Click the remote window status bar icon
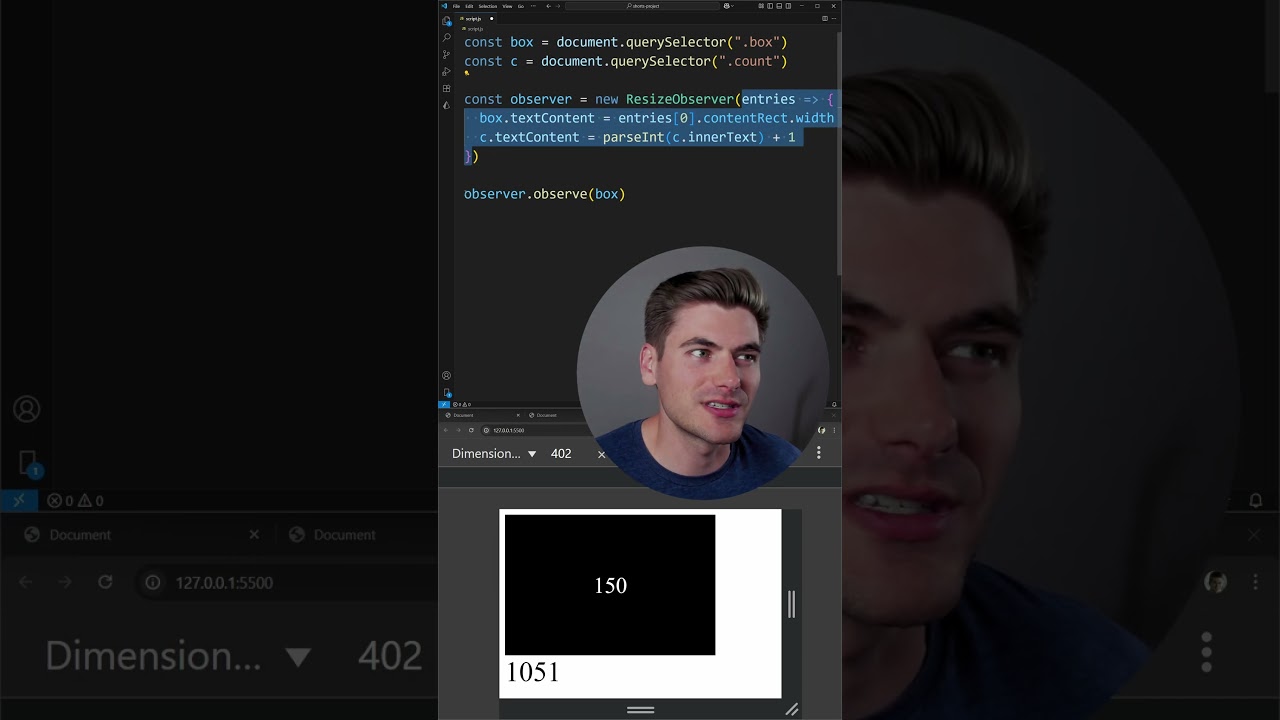The width and height of the screenshot is (1280, 720). point(444,404)
